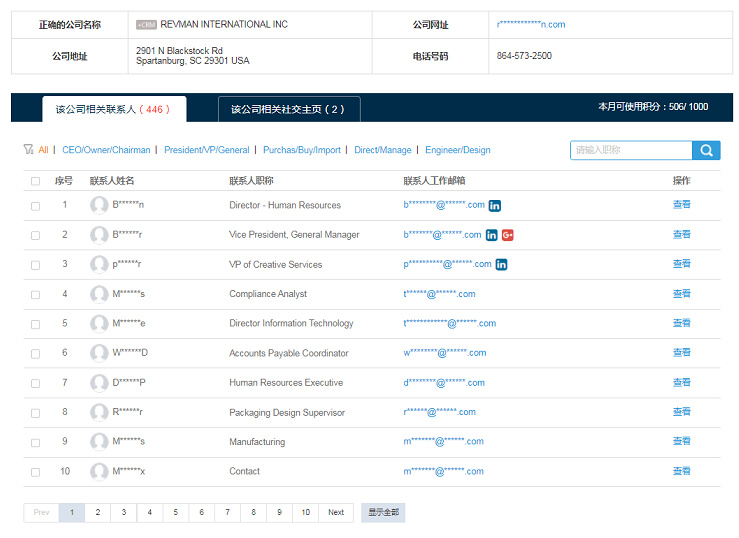View details for Human Resources Executive

pyautogui.click(x=682, y=382)
